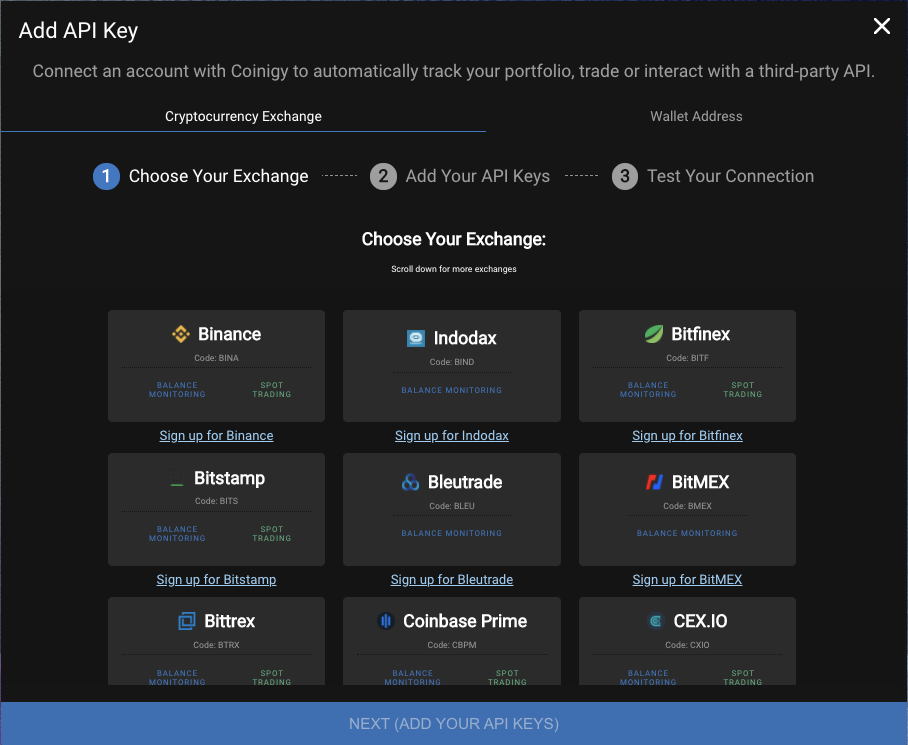
Task: Choose the Indodax exchange name
Action: 465,338
